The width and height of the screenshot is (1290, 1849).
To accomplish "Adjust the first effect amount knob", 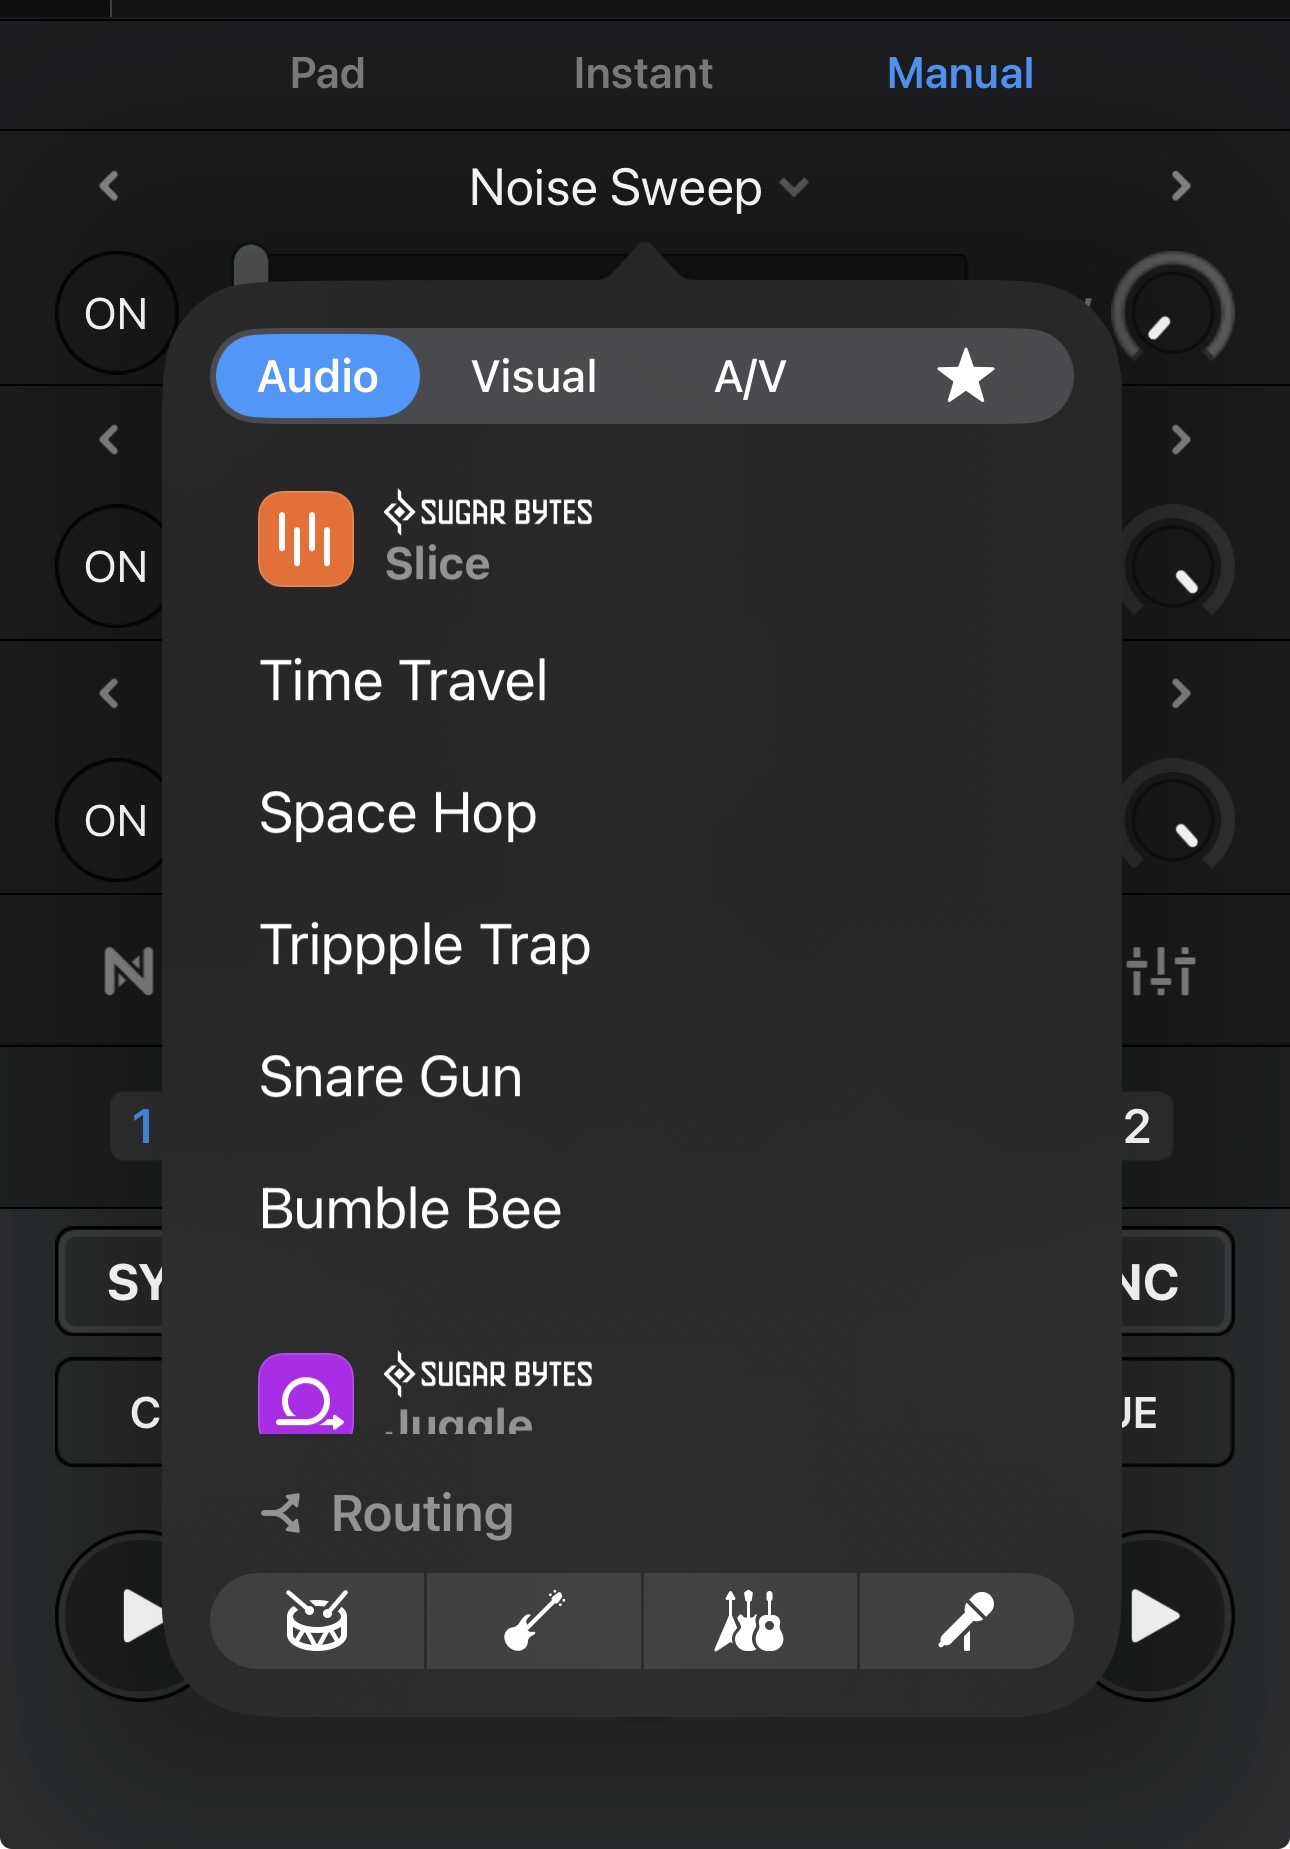I will point(1173,313).
